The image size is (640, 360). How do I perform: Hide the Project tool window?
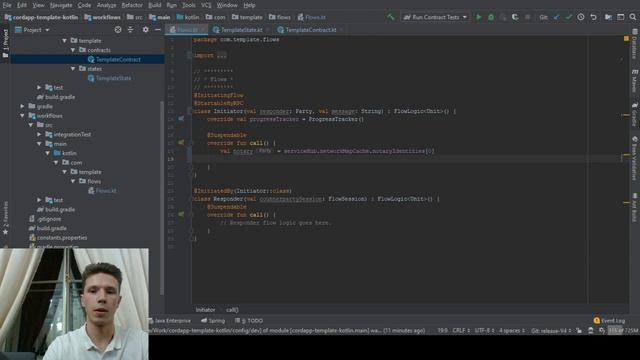158,30
